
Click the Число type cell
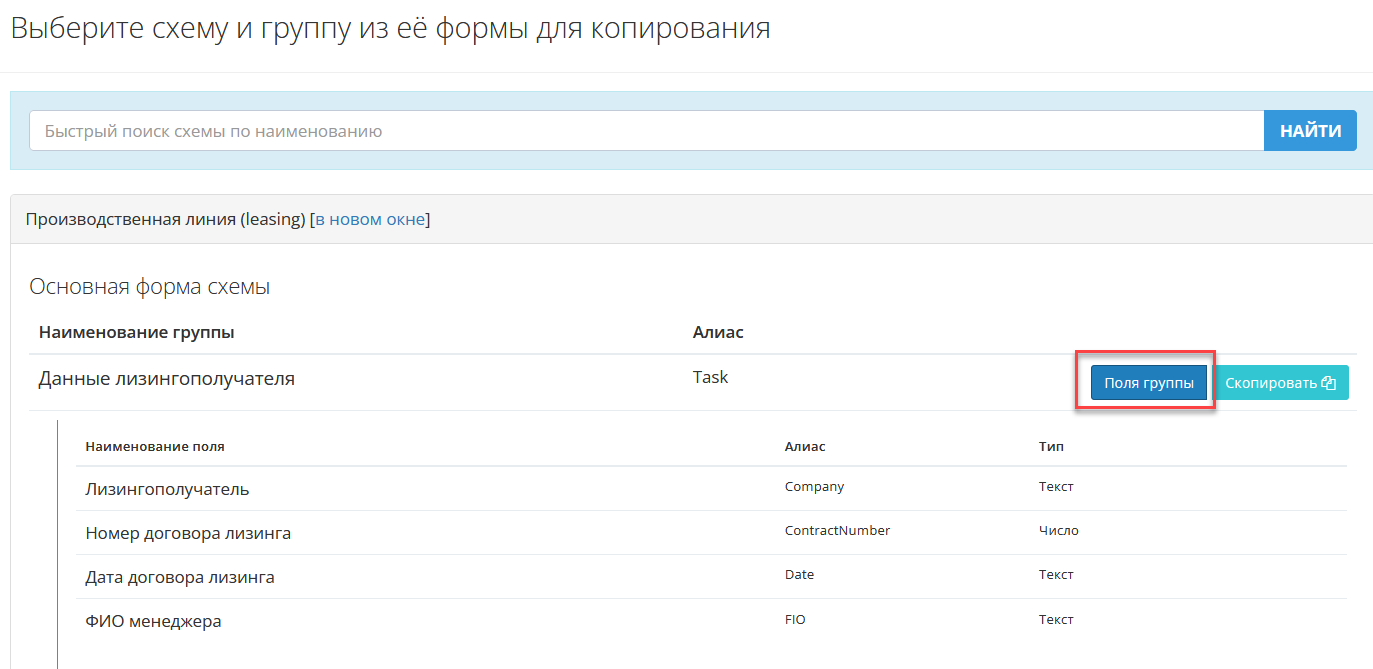[1058, 531]
